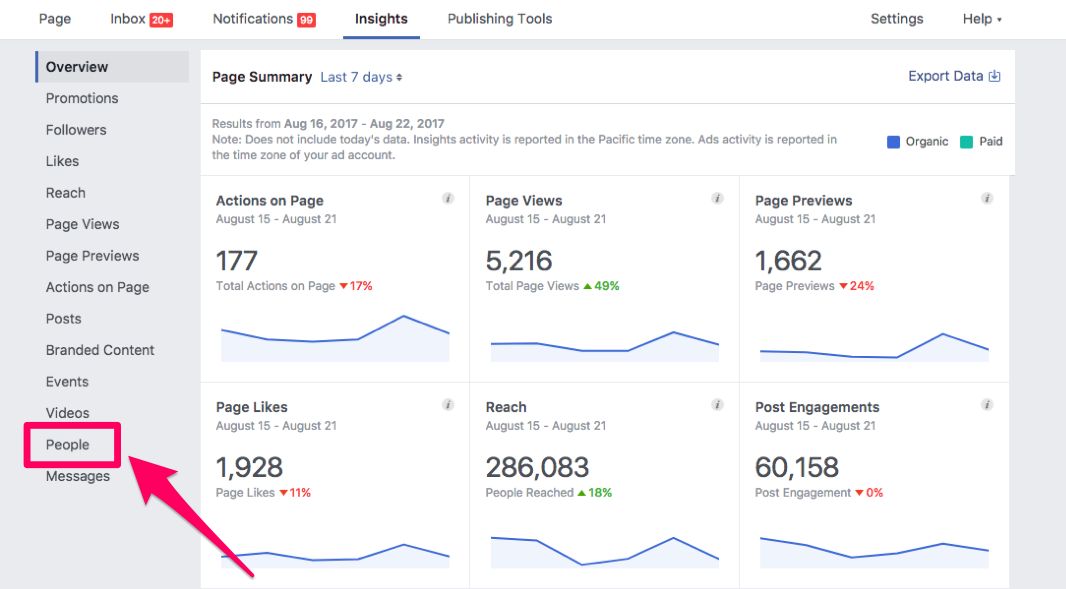Viewport: 1066px width, 589px height.
Task: Open the Last 7 days date range dropdown
Action: point(361,77)
